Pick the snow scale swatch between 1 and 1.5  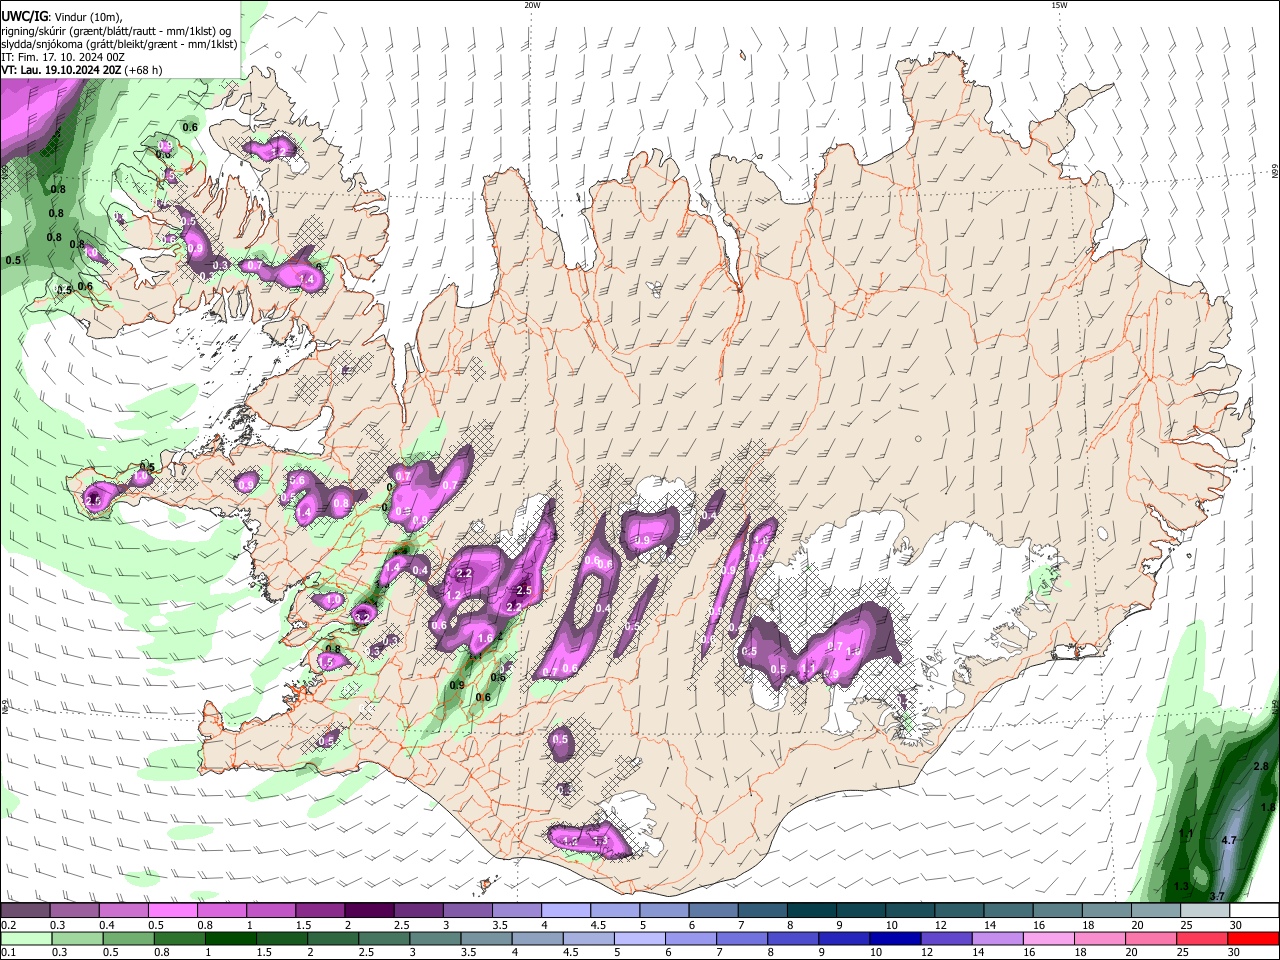tap(270, 910)
